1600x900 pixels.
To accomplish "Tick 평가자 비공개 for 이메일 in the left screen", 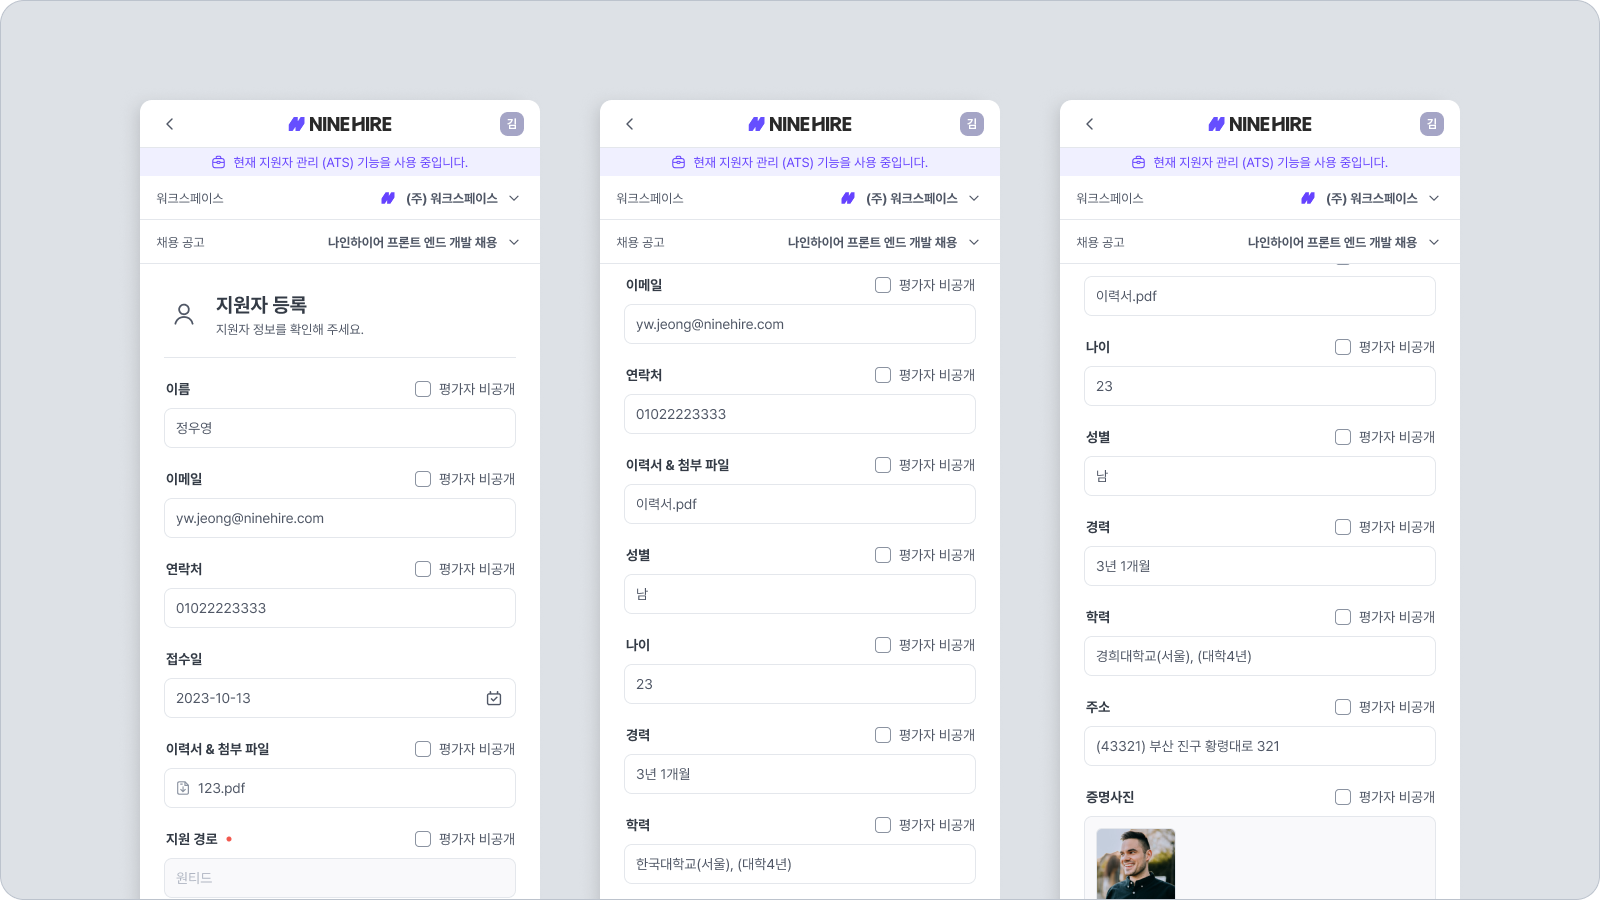I will click(x=423, y=479).
